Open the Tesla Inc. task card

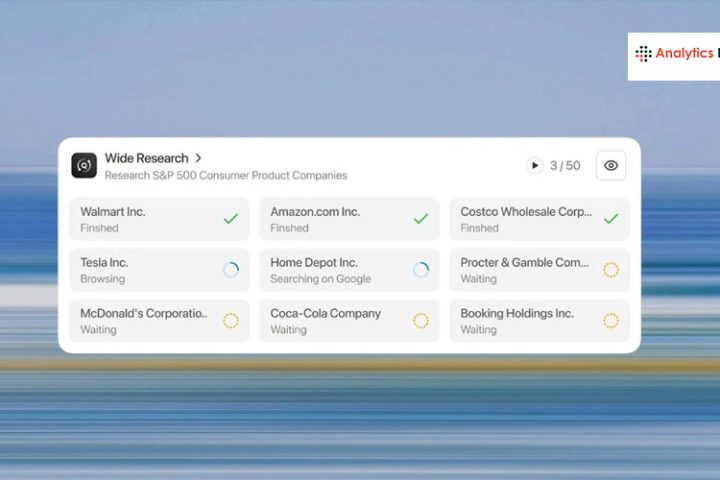pos(159,270)
